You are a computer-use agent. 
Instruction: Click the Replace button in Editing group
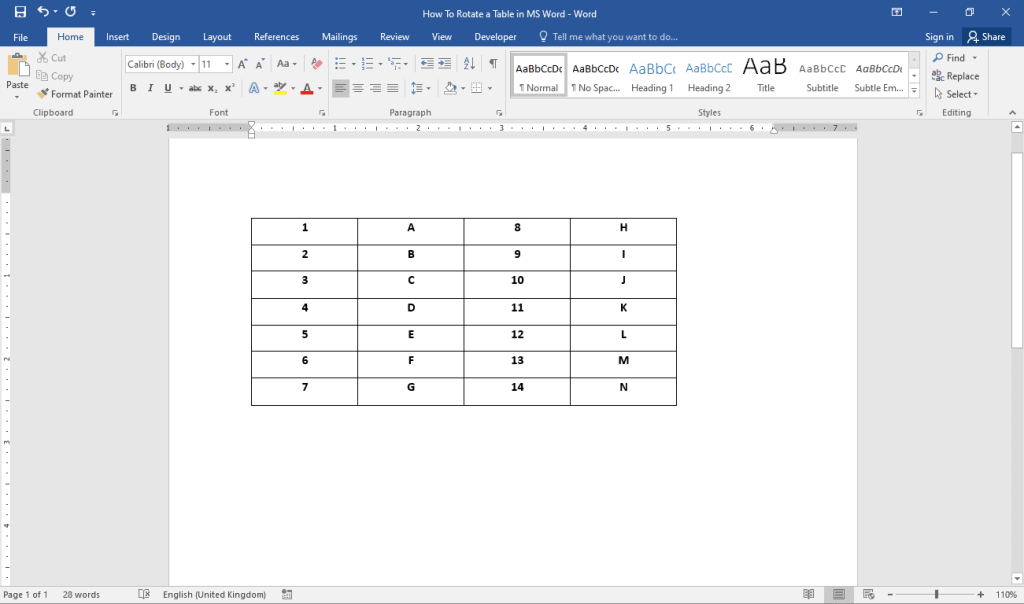[961, 75]
